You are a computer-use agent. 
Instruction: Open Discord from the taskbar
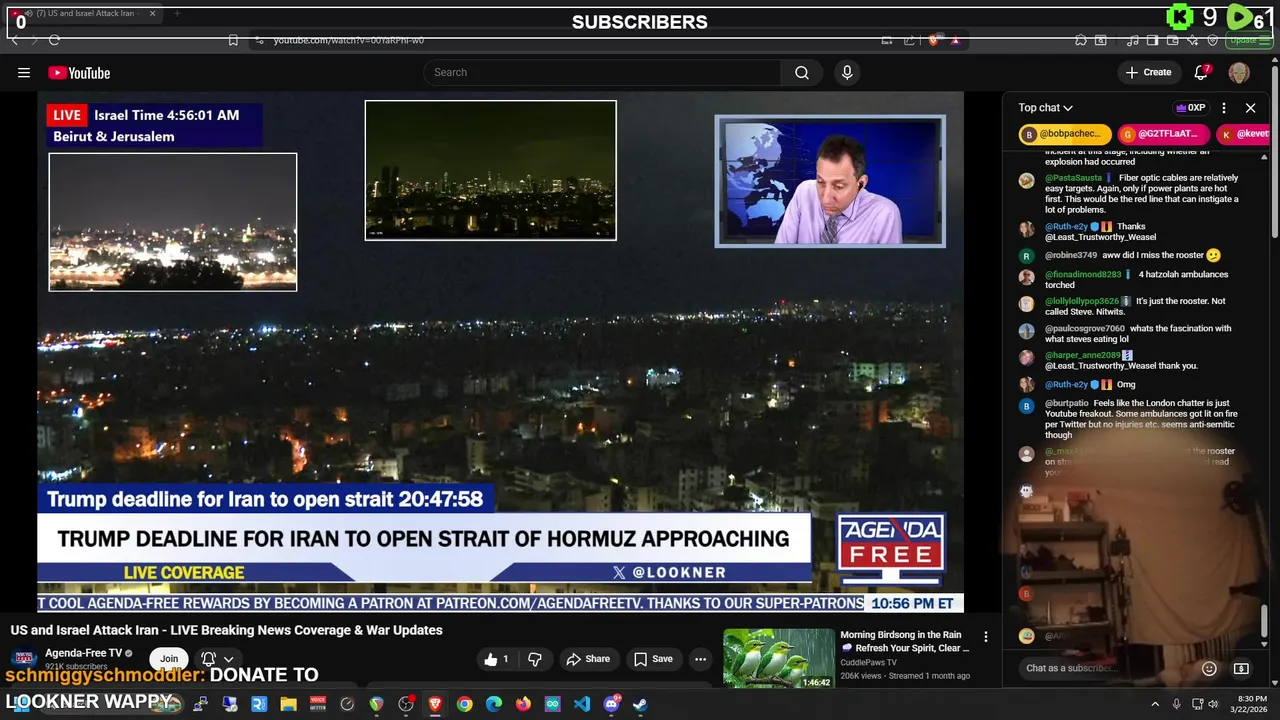coord(612,704)
